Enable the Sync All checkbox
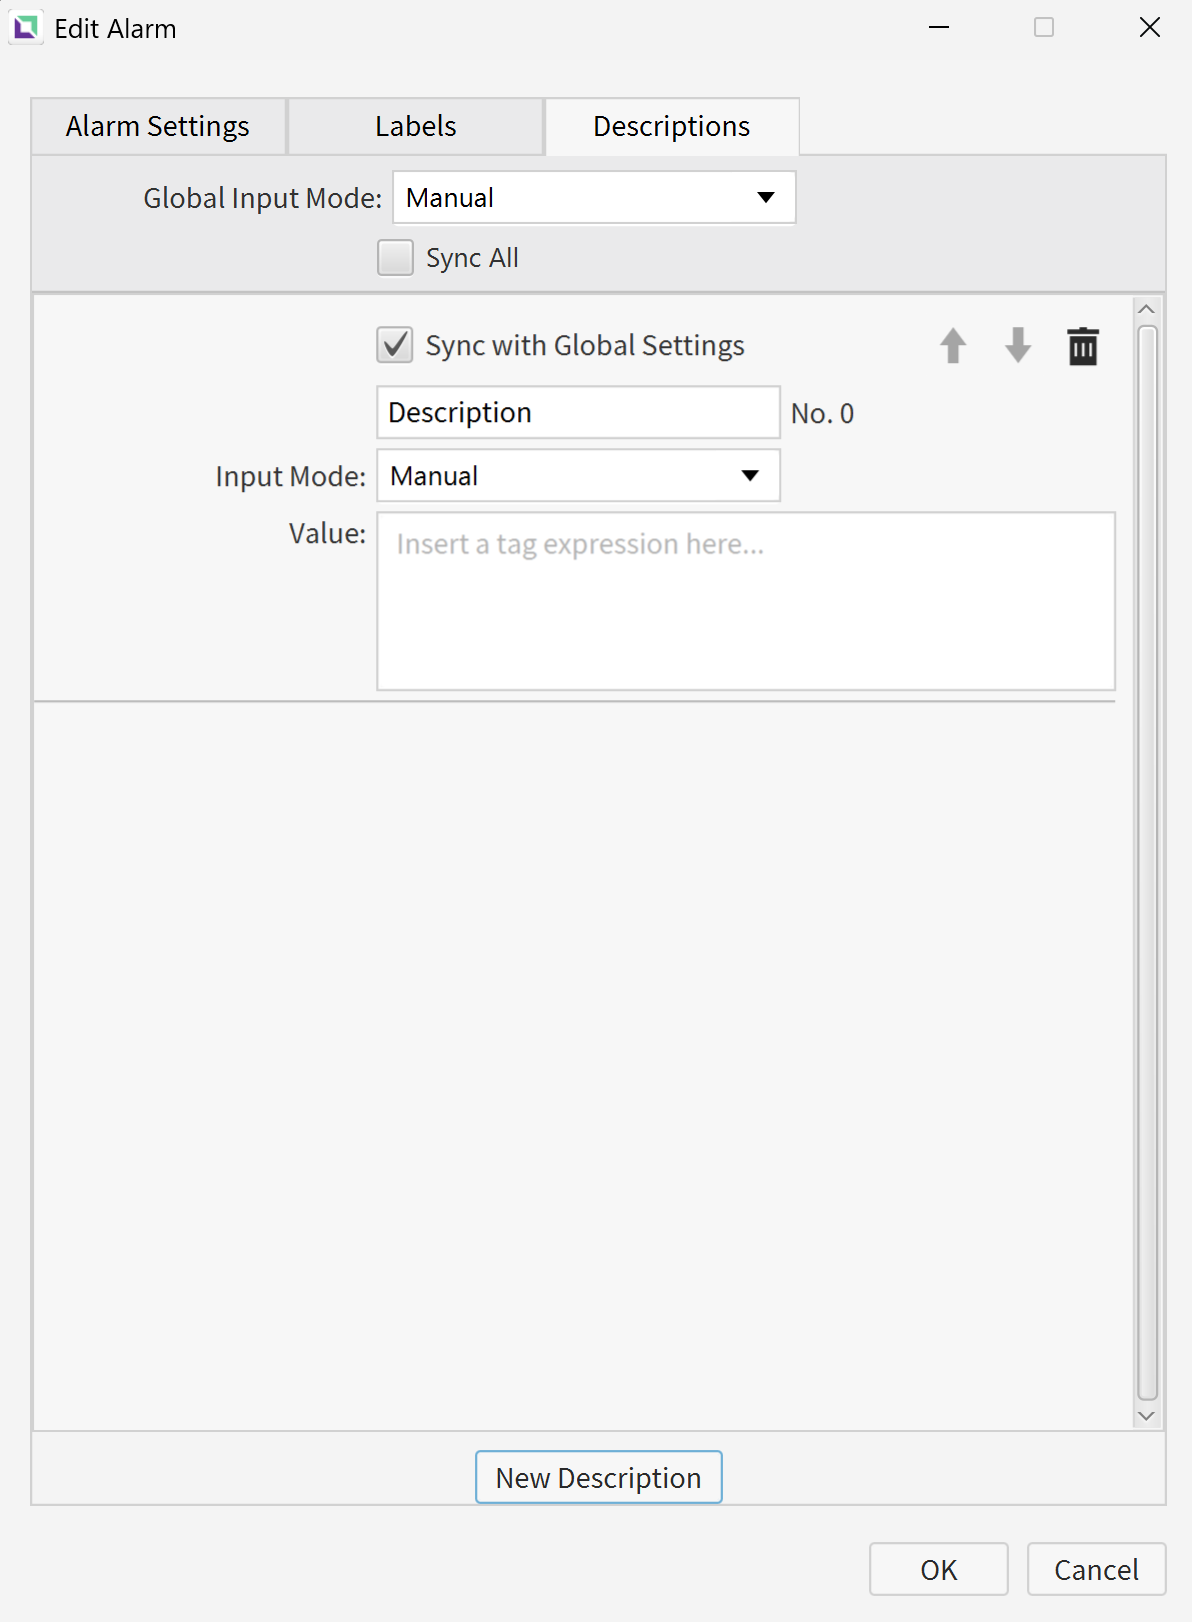 (x=395, y=258)
